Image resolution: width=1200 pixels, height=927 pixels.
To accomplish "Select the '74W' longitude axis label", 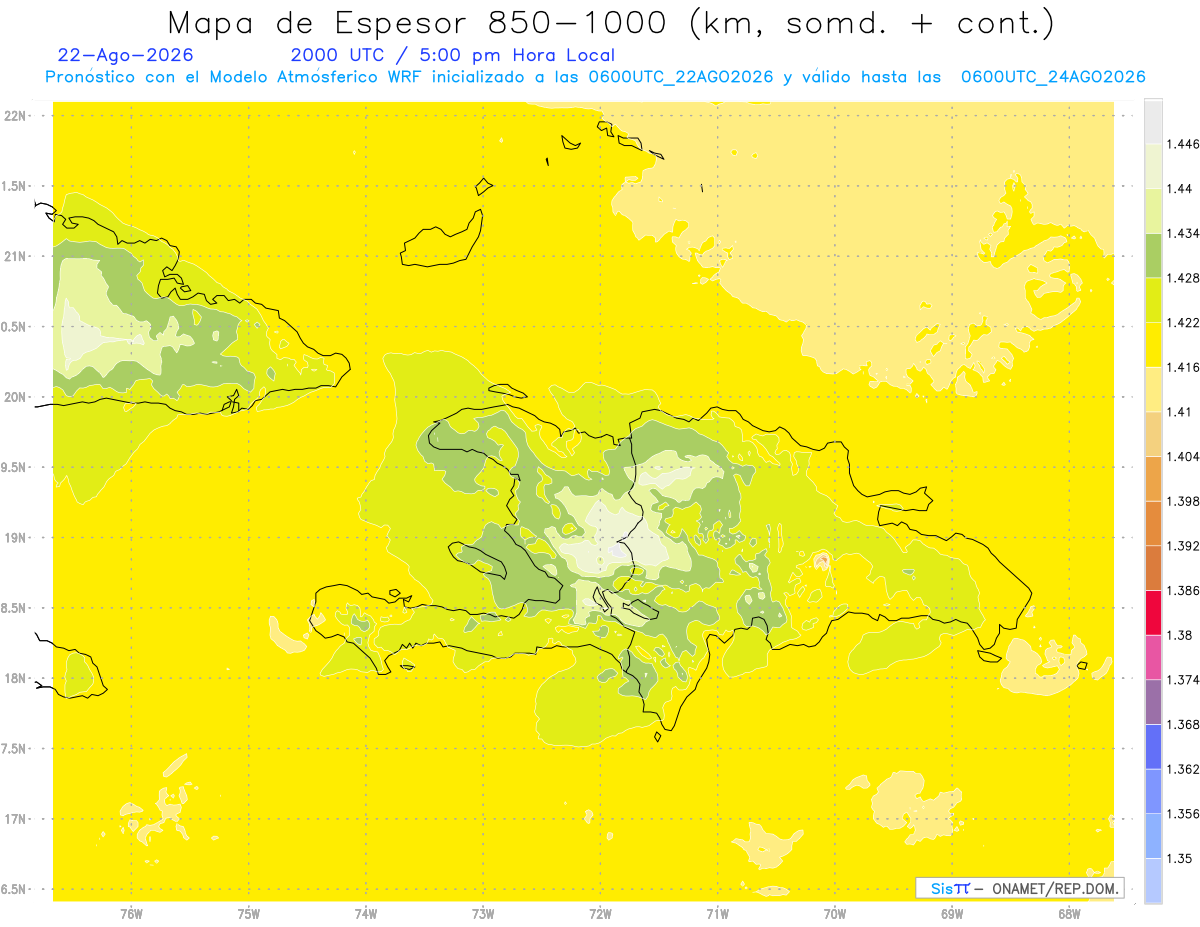I will (x=366, y=914).
